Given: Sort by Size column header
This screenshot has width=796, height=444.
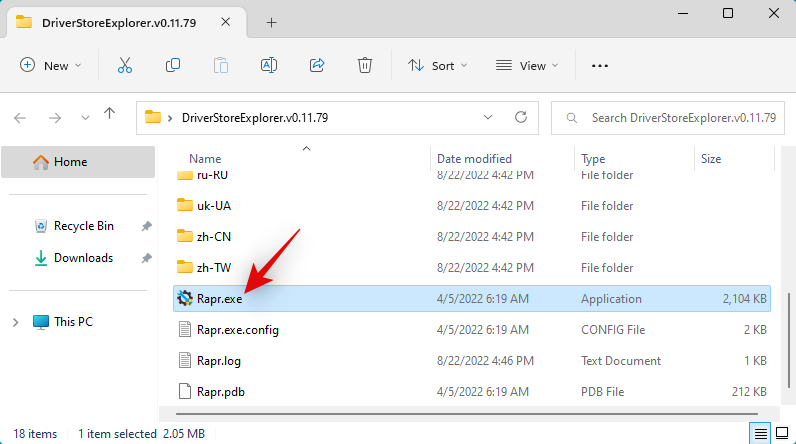Looking at the screenshot, I should coord(711,159).
